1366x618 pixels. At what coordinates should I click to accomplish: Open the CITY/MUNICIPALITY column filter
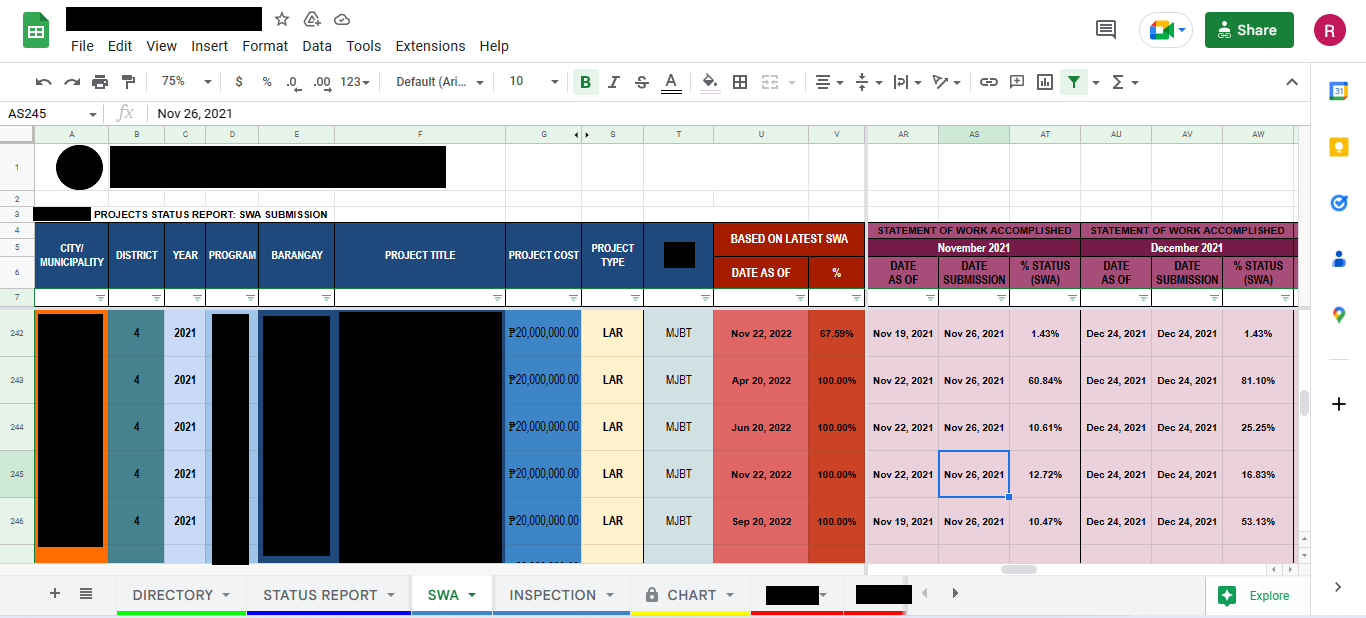pyautogui.click(x=100, y=298)
